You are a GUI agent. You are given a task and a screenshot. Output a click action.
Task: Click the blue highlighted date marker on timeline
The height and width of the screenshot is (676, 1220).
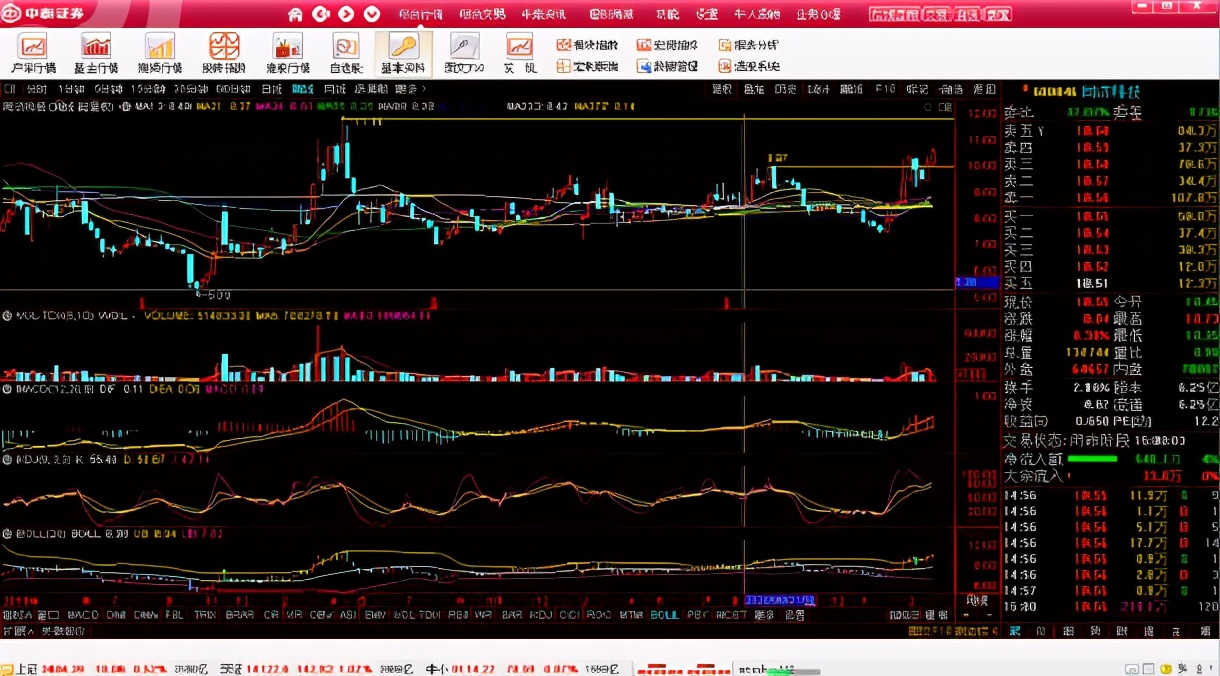click(780, 600)
